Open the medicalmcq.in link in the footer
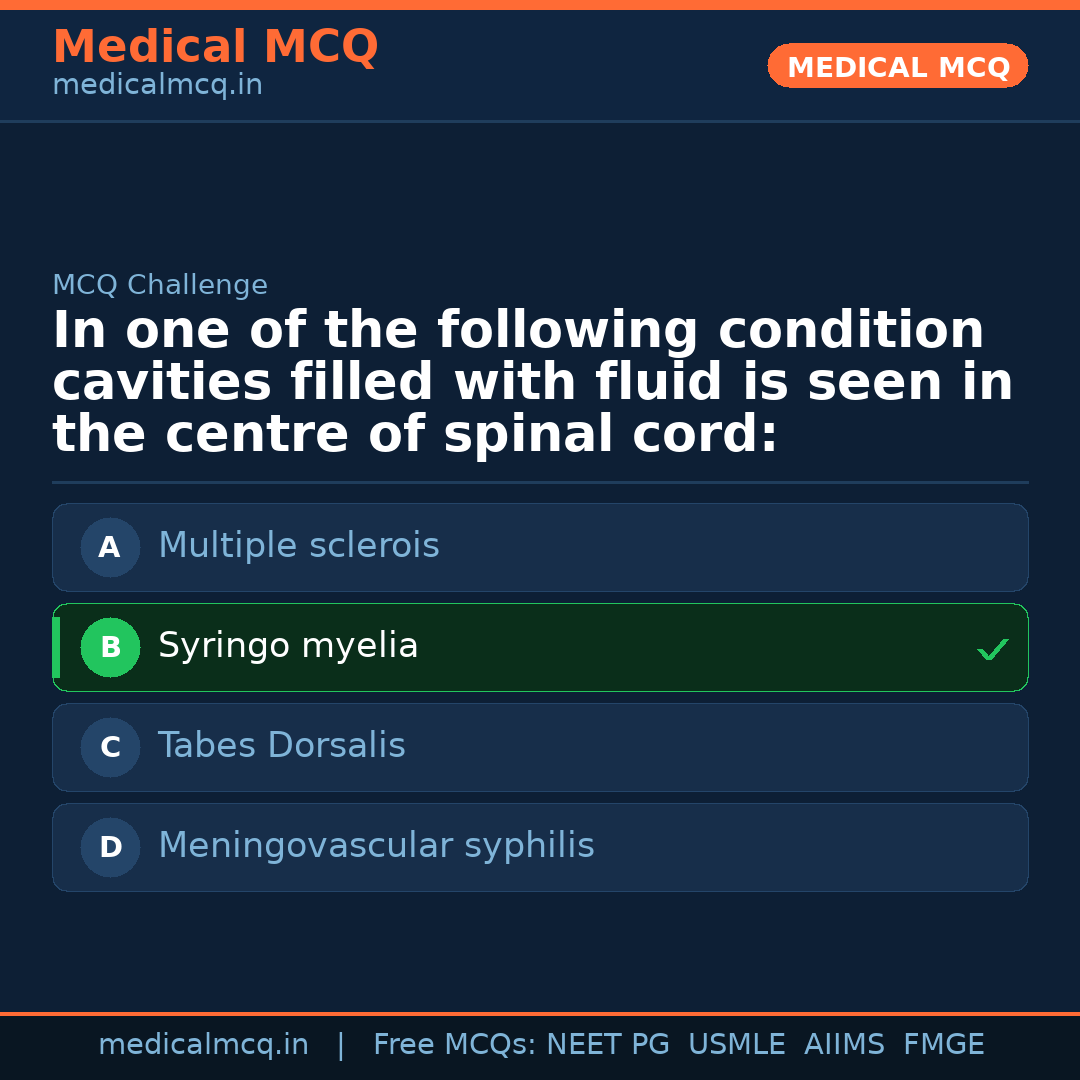Image resolution: width=1080 pixels, height=1080 pixels. click(x=203, y=1045)
